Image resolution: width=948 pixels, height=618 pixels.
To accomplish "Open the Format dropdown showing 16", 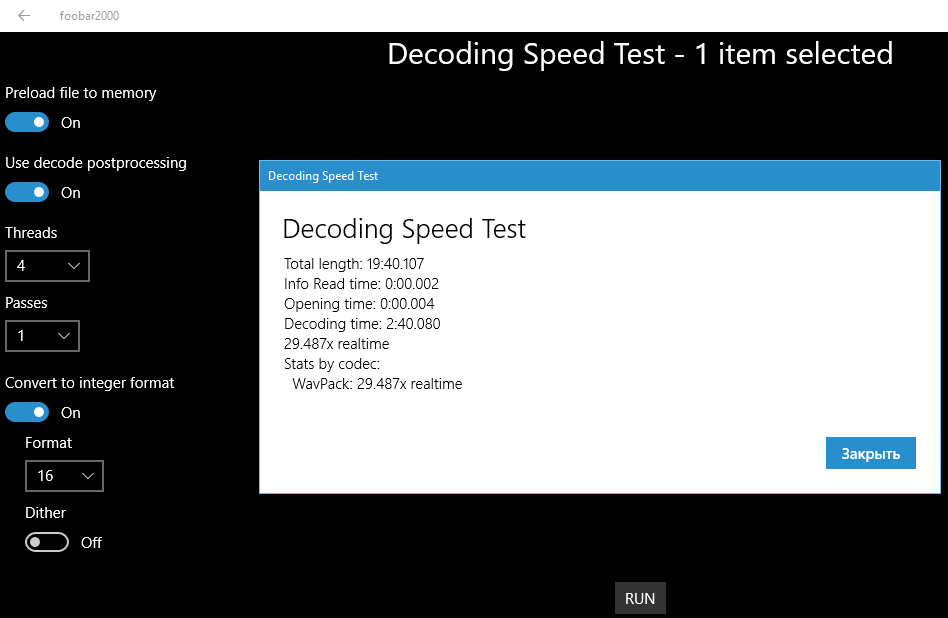I will [64, 476].
